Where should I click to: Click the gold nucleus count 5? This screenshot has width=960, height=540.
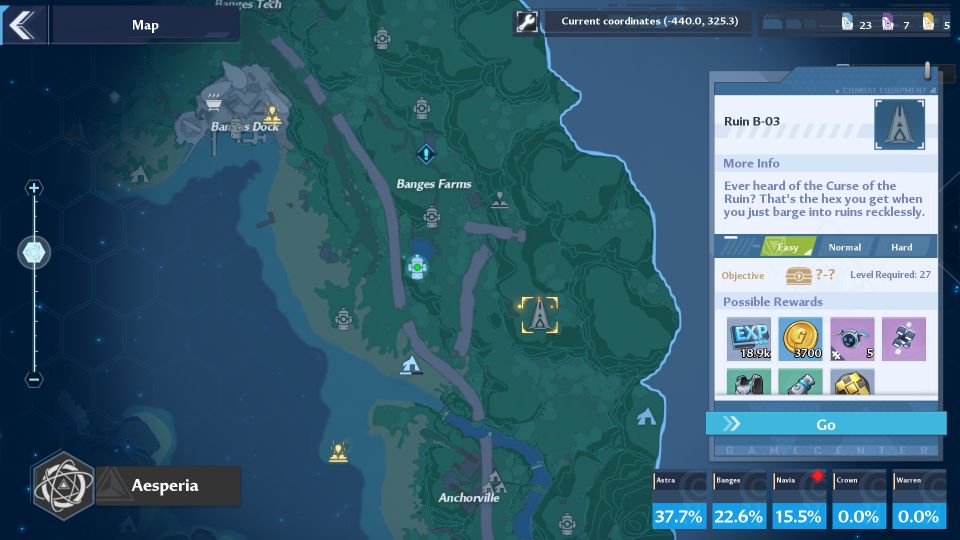(937, 23)
